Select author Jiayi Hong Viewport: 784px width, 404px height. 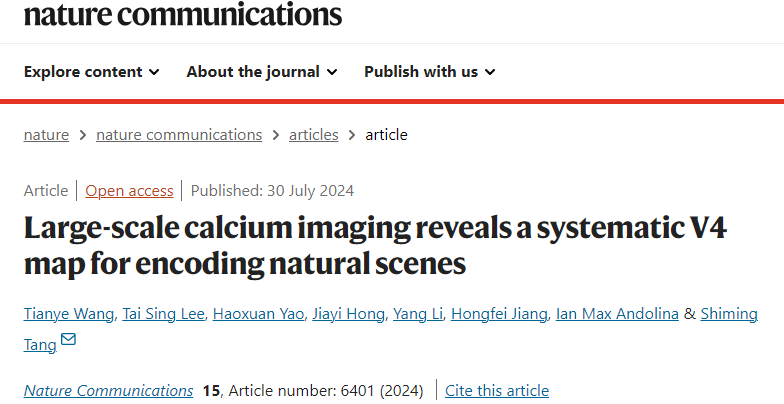[x=348, y=314]
